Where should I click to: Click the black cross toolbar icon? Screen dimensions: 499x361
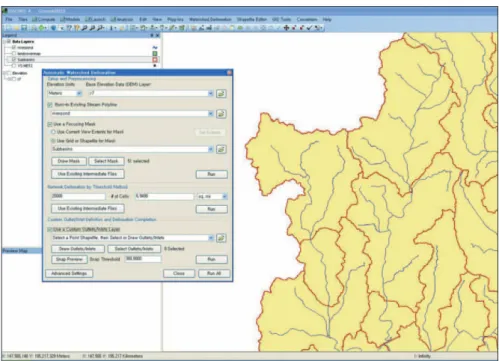286,28
